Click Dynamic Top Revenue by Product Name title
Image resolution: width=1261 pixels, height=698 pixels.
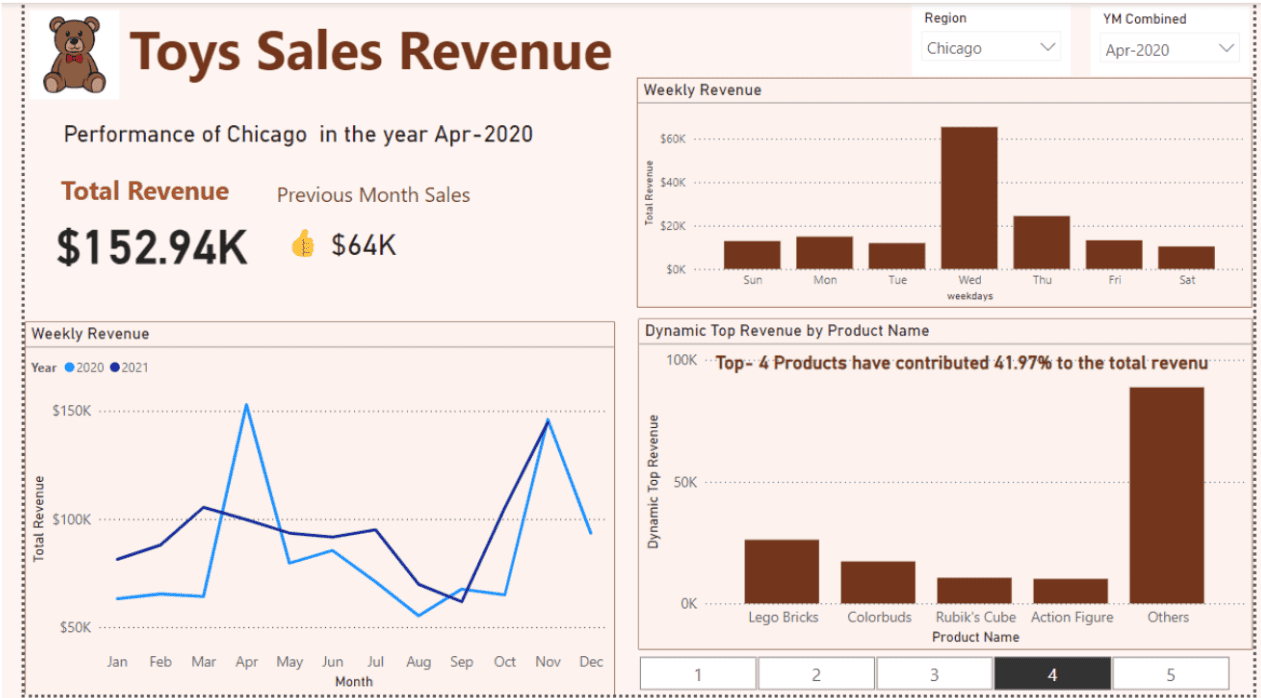click(787, 330)
